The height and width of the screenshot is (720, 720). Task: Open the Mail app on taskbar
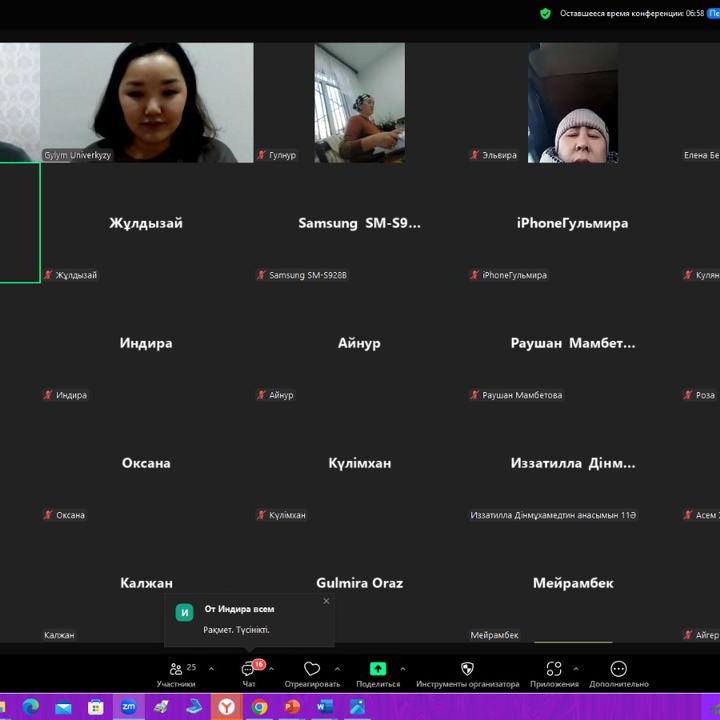point(63,708)
